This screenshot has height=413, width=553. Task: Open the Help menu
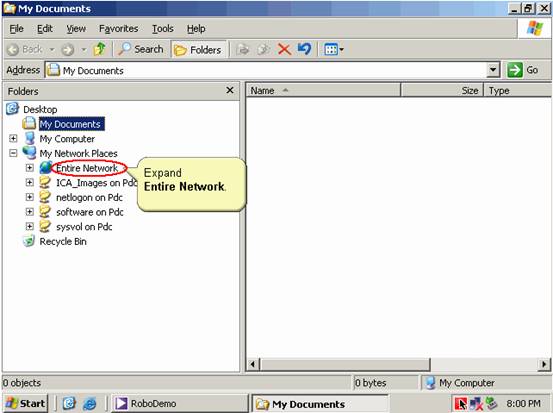(x=196, y=29)
